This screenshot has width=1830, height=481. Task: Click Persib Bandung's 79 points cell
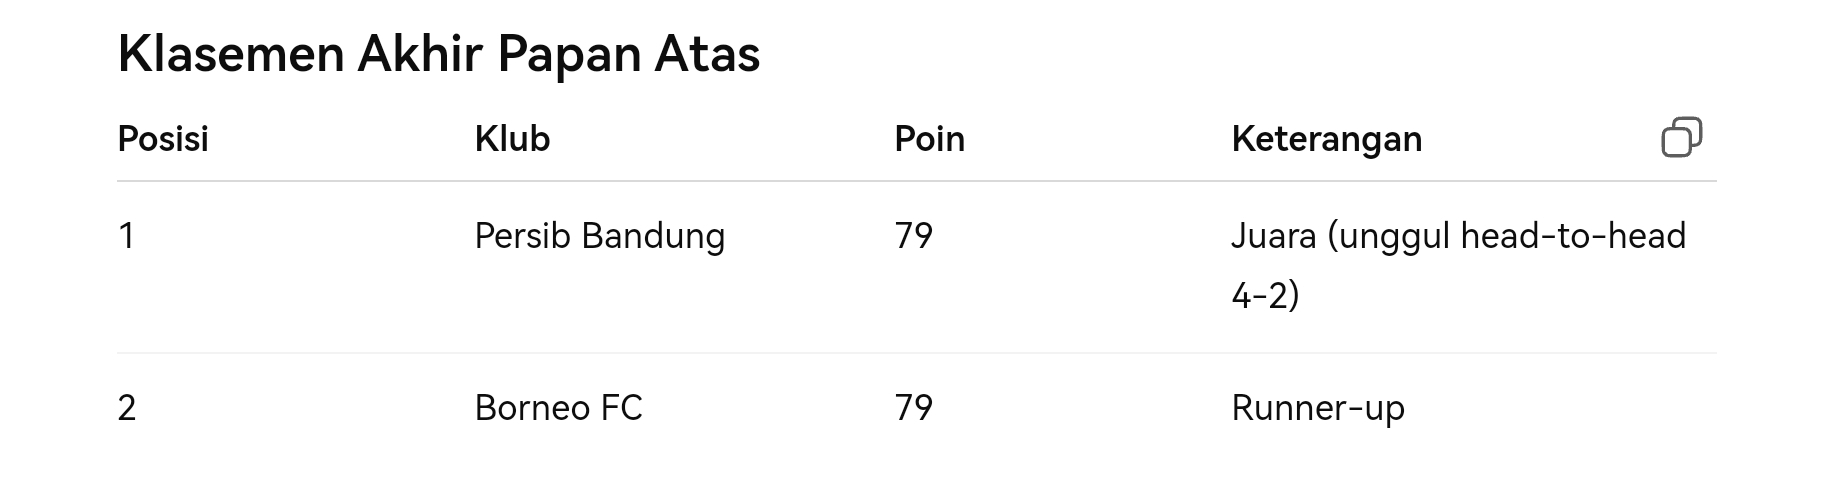click(x=913, y=236)
